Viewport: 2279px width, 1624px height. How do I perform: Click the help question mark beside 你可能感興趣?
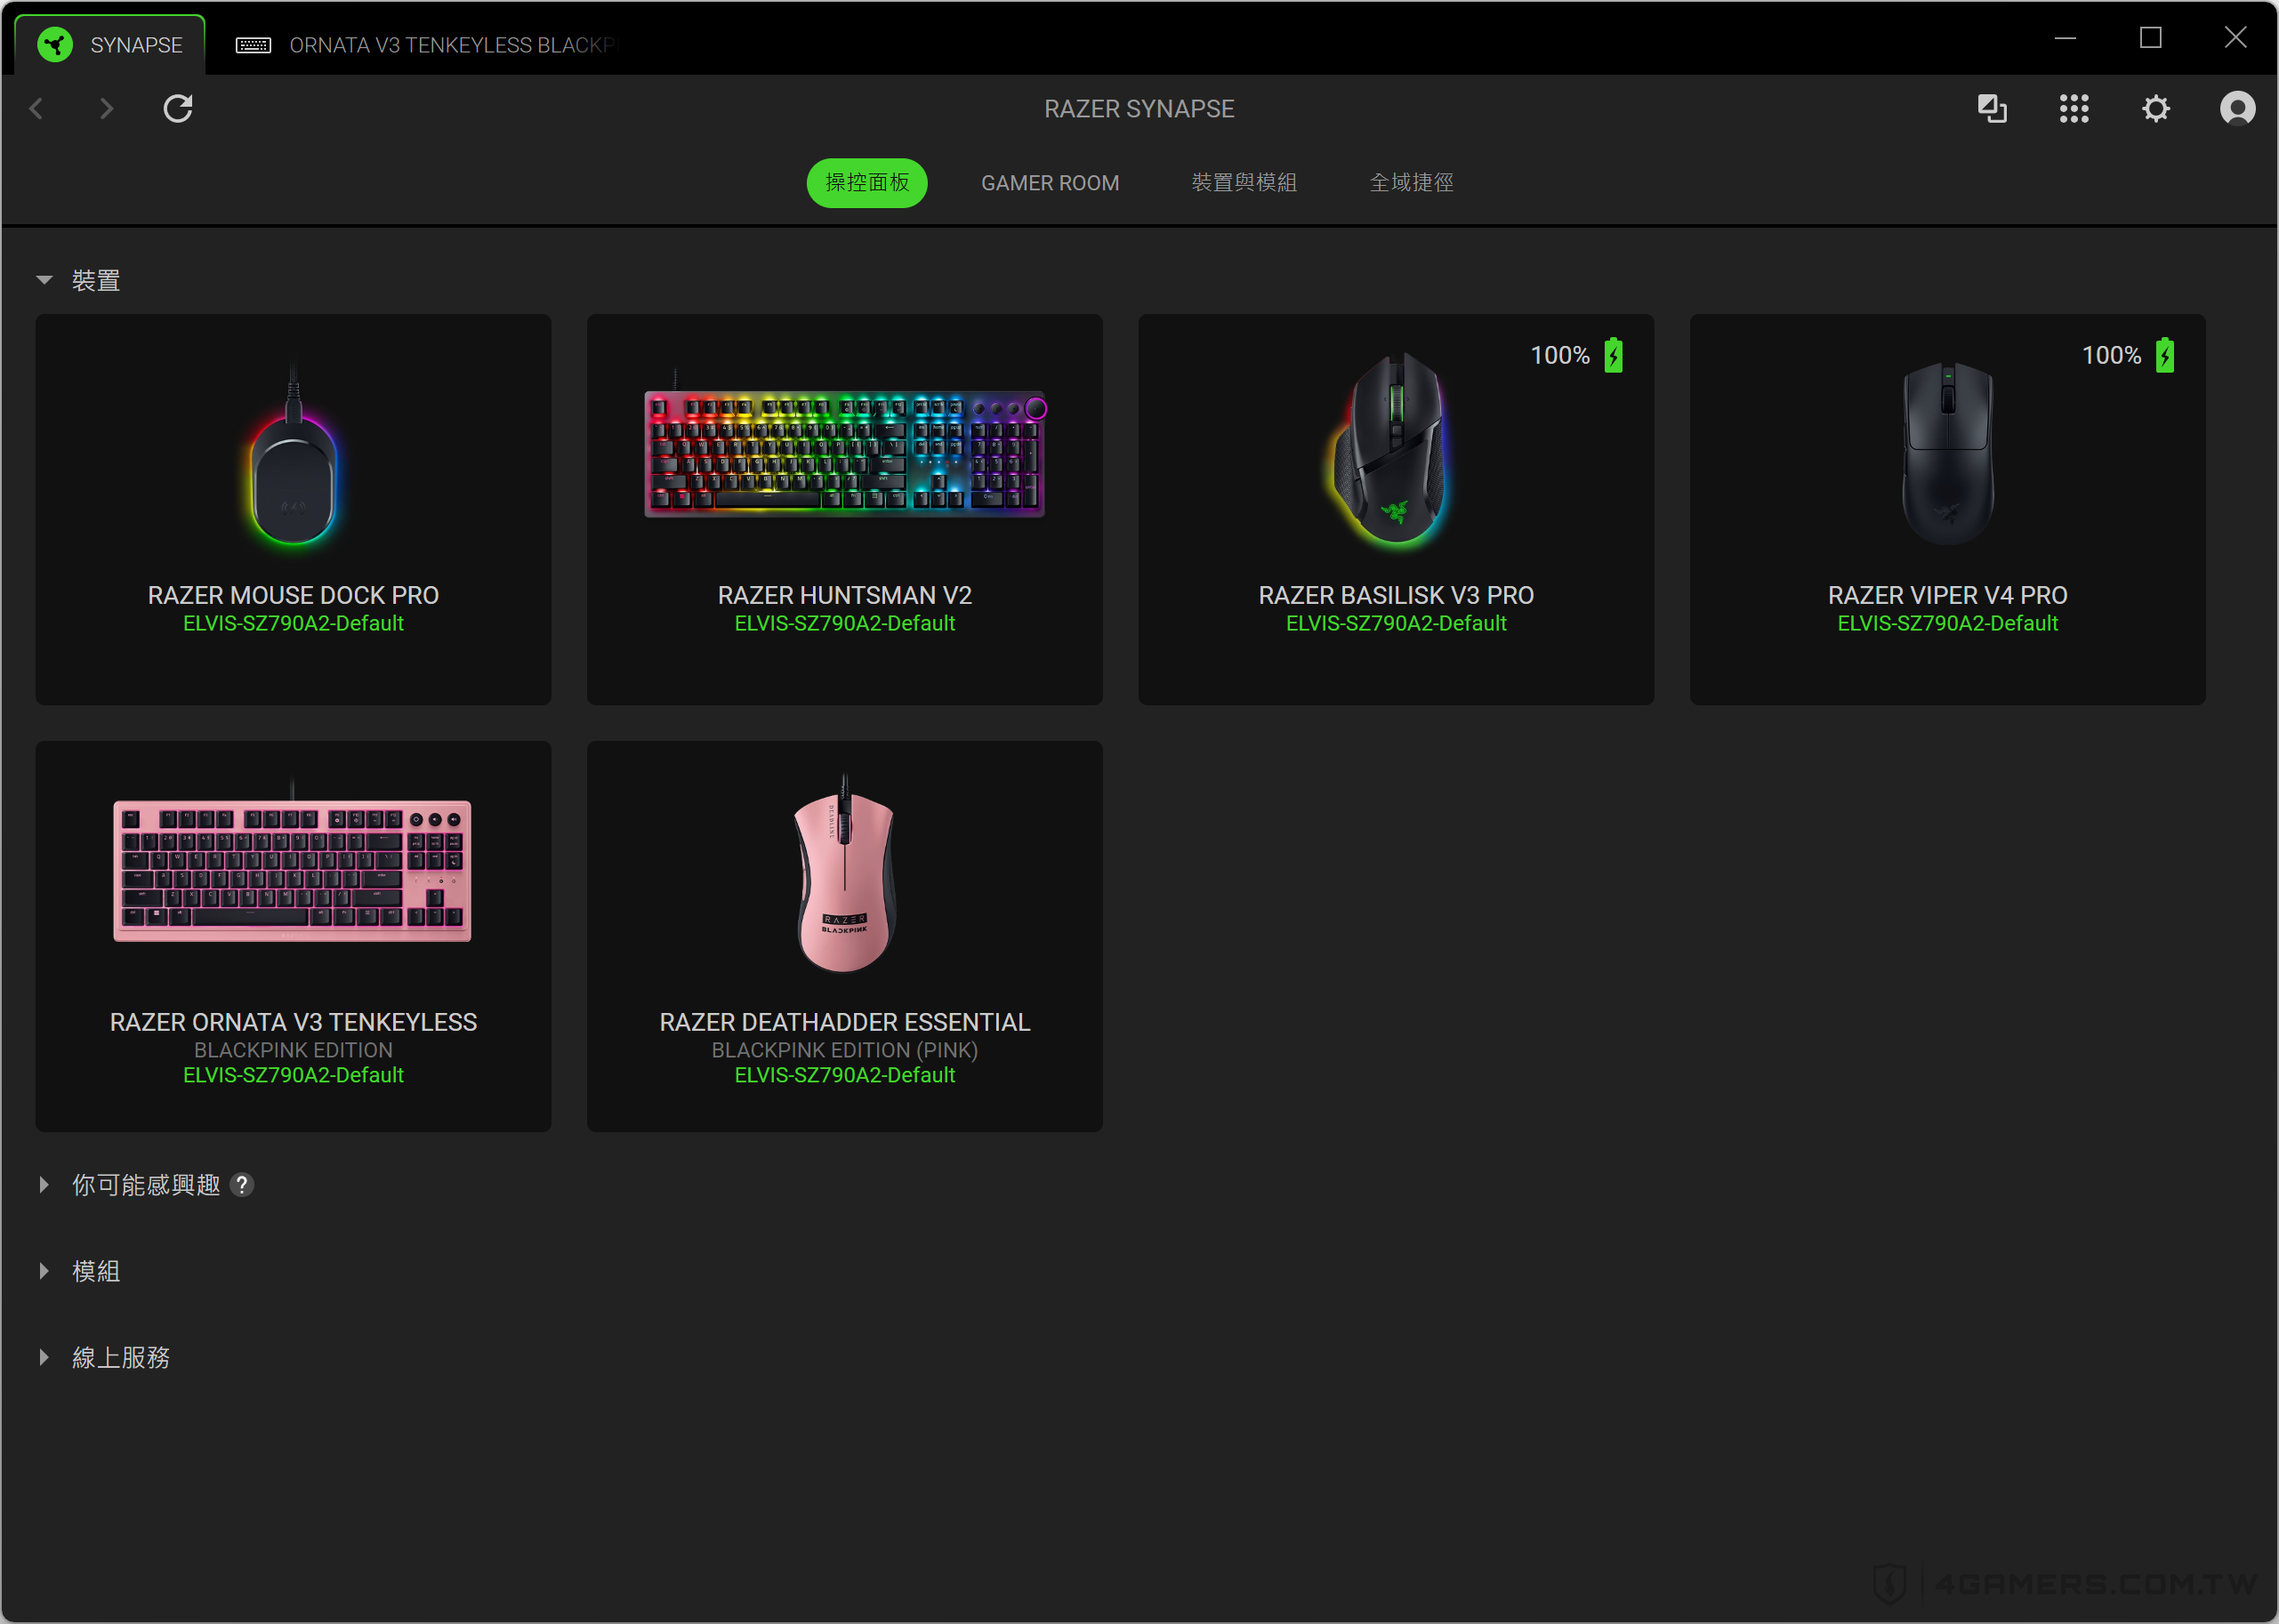pos(242,1185)
